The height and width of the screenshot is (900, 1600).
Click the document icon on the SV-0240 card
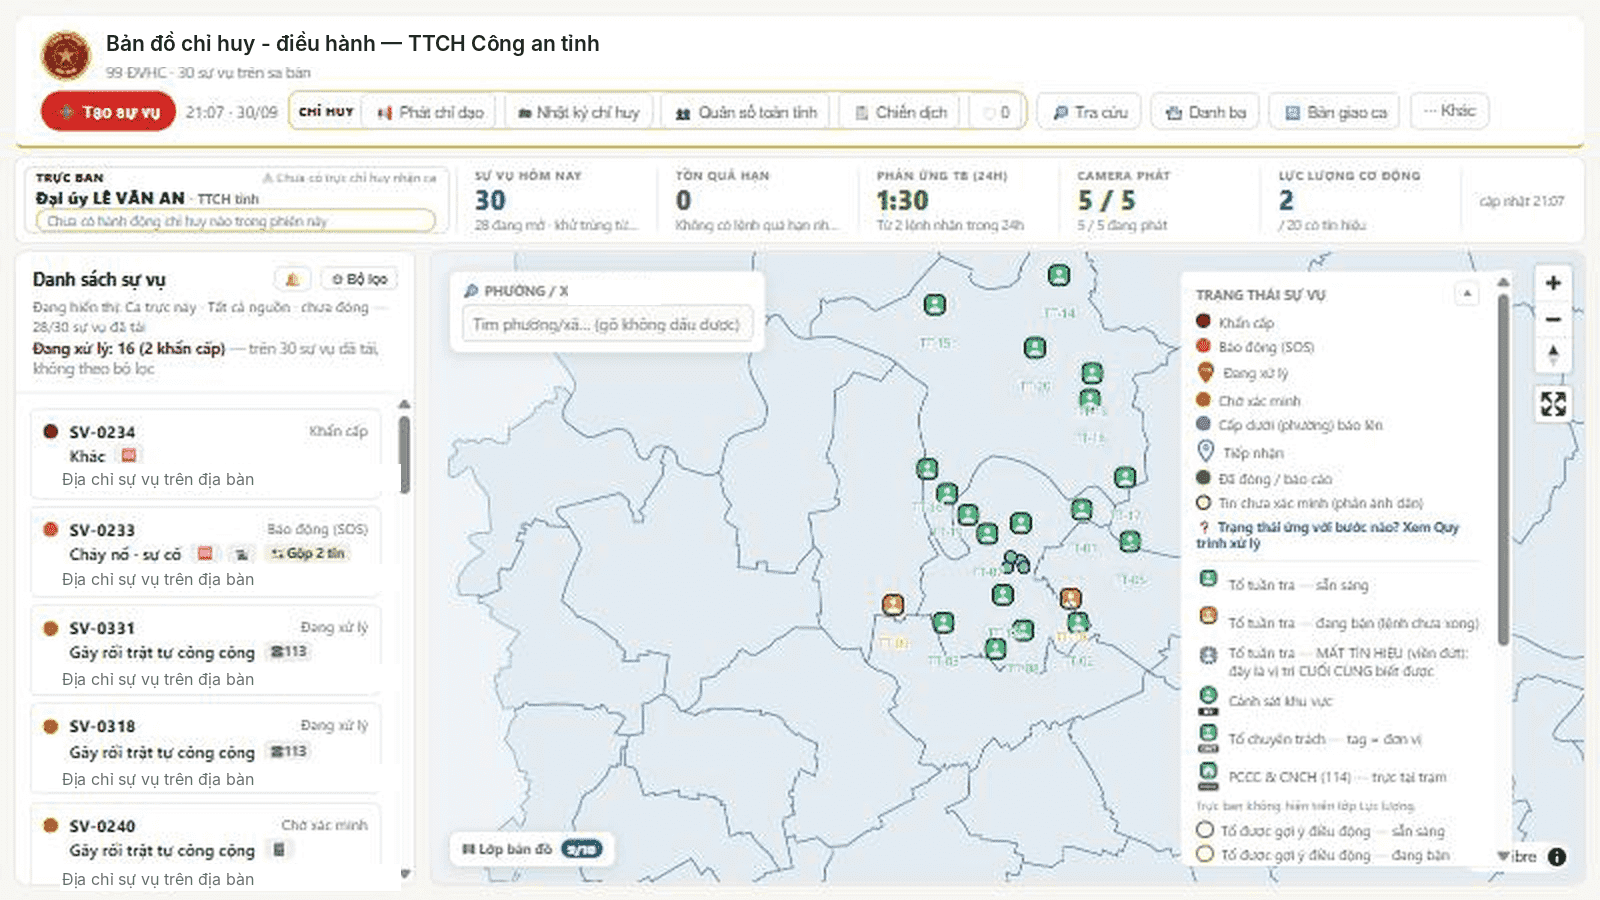(279, 850)
